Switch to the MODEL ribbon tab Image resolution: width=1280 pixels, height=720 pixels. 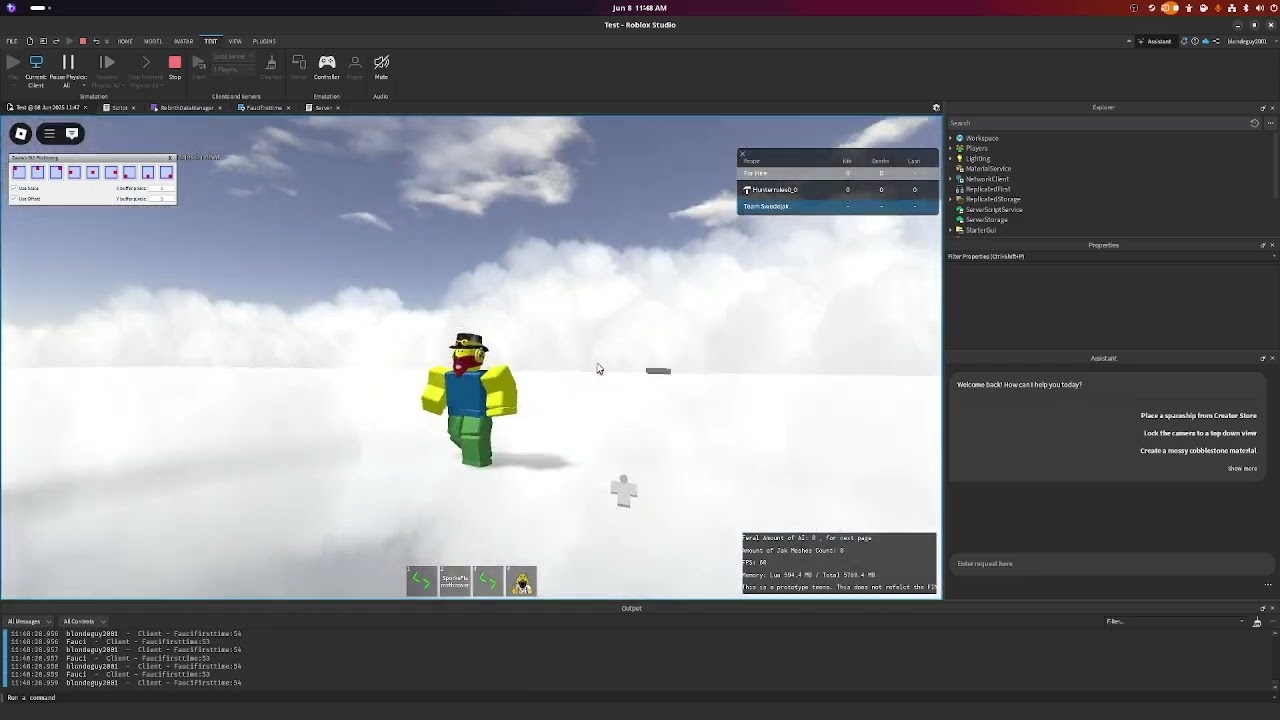153,41
